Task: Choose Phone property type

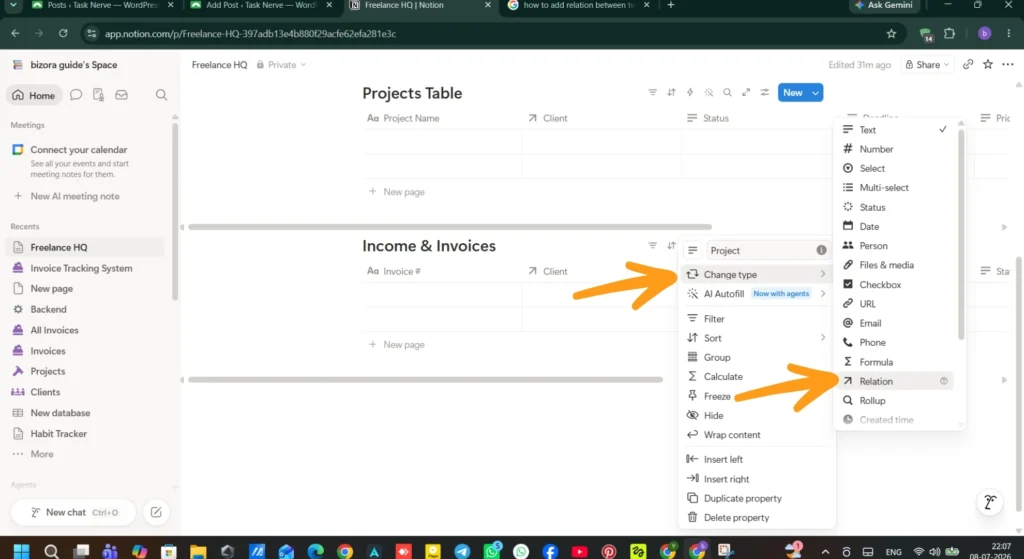Action: click(894, 342)
